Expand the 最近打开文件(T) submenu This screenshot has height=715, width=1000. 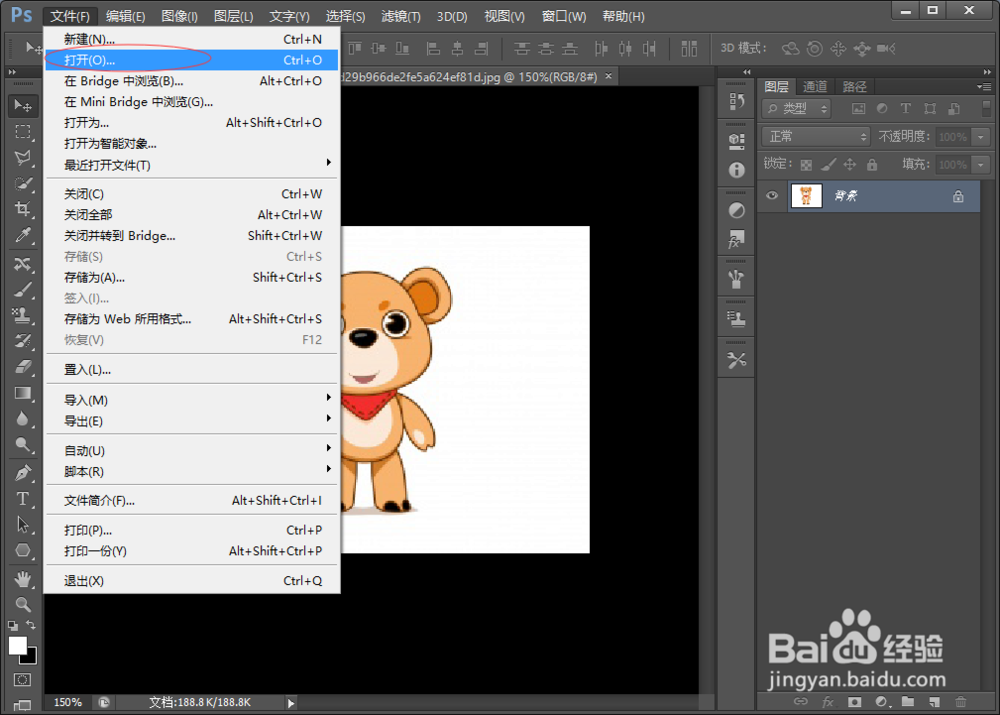point(191,165)
